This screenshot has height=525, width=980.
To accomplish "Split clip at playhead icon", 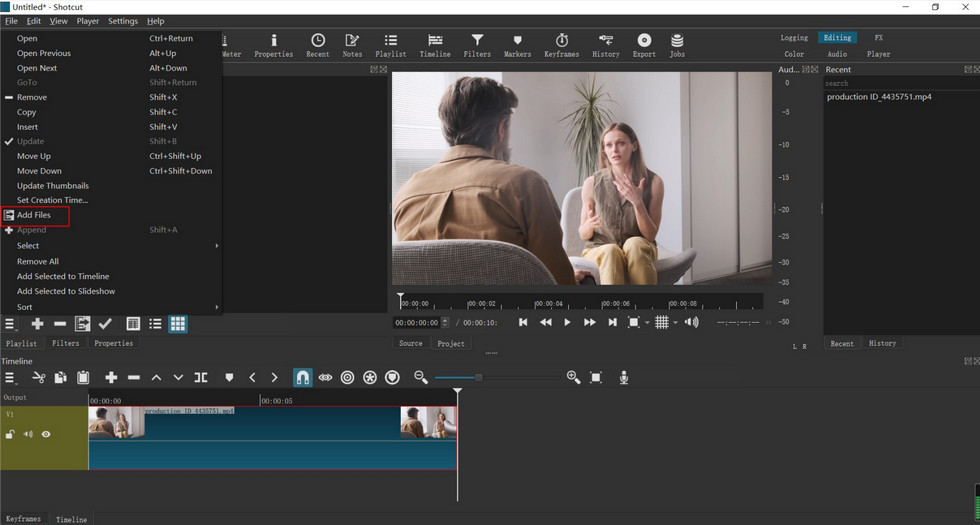I will click(x=201, y=378).
